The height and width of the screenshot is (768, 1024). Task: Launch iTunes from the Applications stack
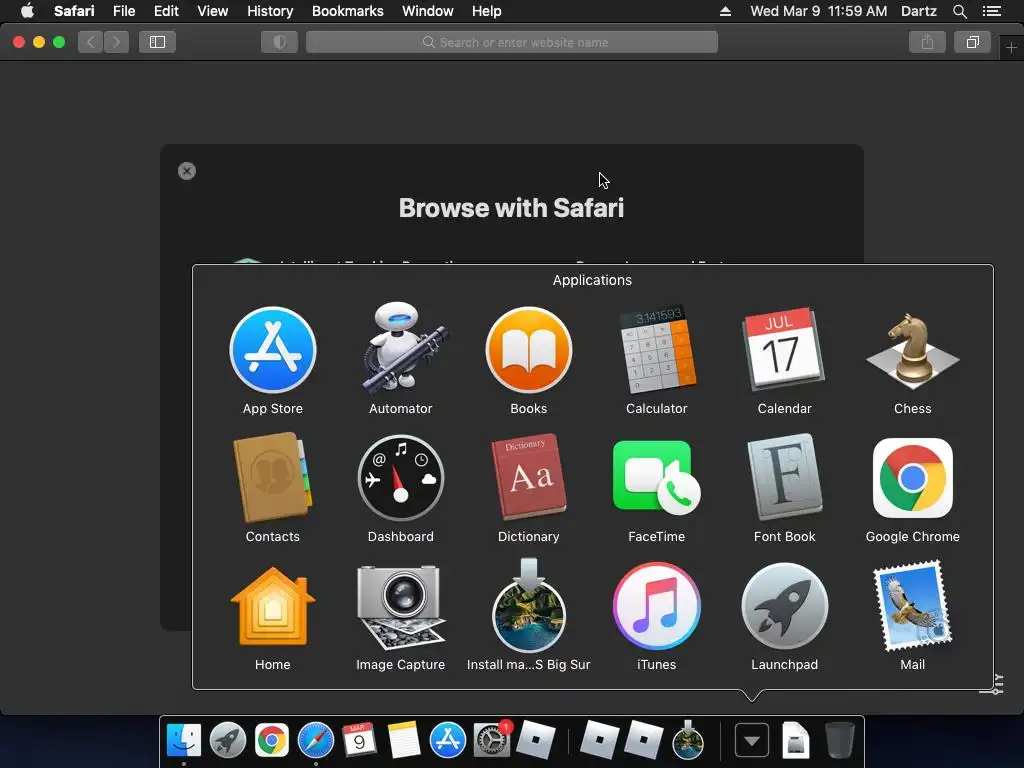pyautogui.click(x=656, y=606)
